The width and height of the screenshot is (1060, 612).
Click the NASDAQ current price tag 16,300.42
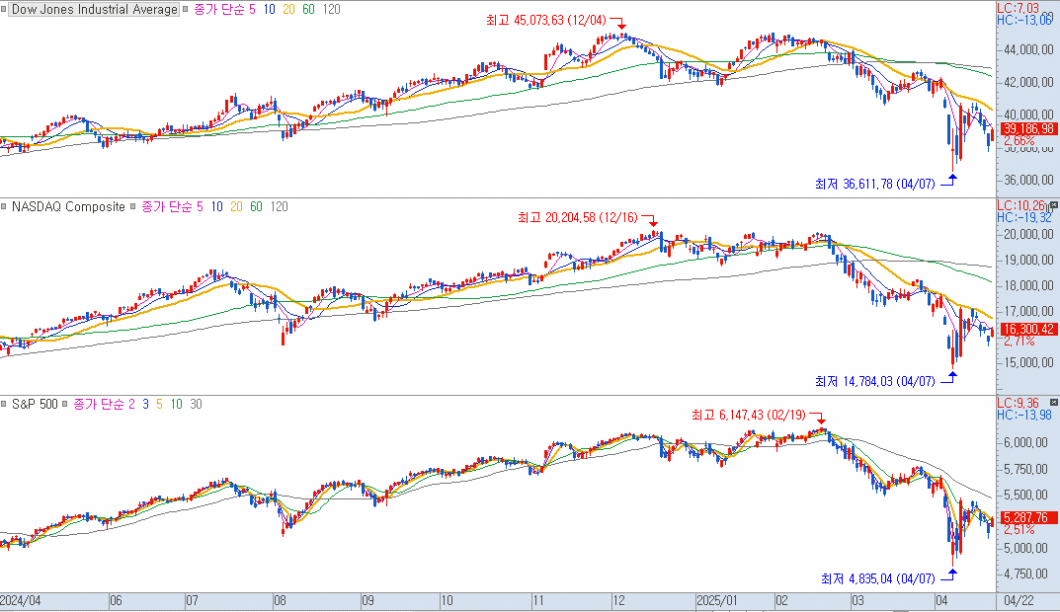coord(1028,328)
